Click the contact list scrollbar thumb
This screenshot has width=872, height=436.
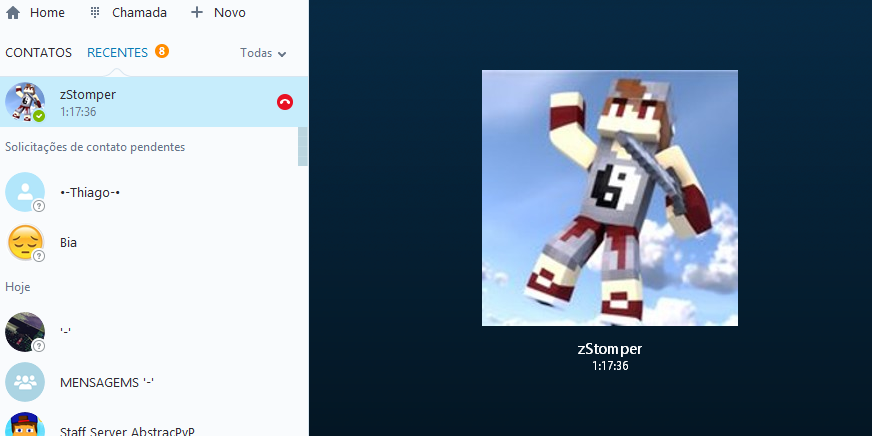coord(303,146)
